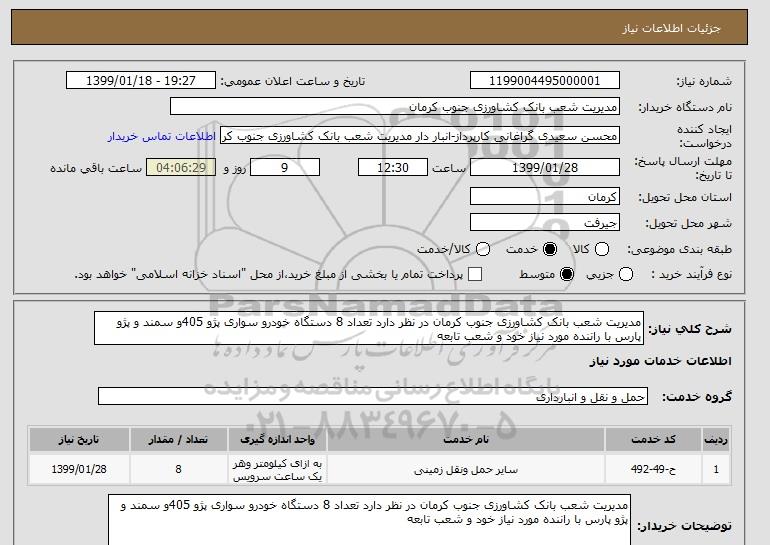Click the row number cell 1

click(716, 469)
